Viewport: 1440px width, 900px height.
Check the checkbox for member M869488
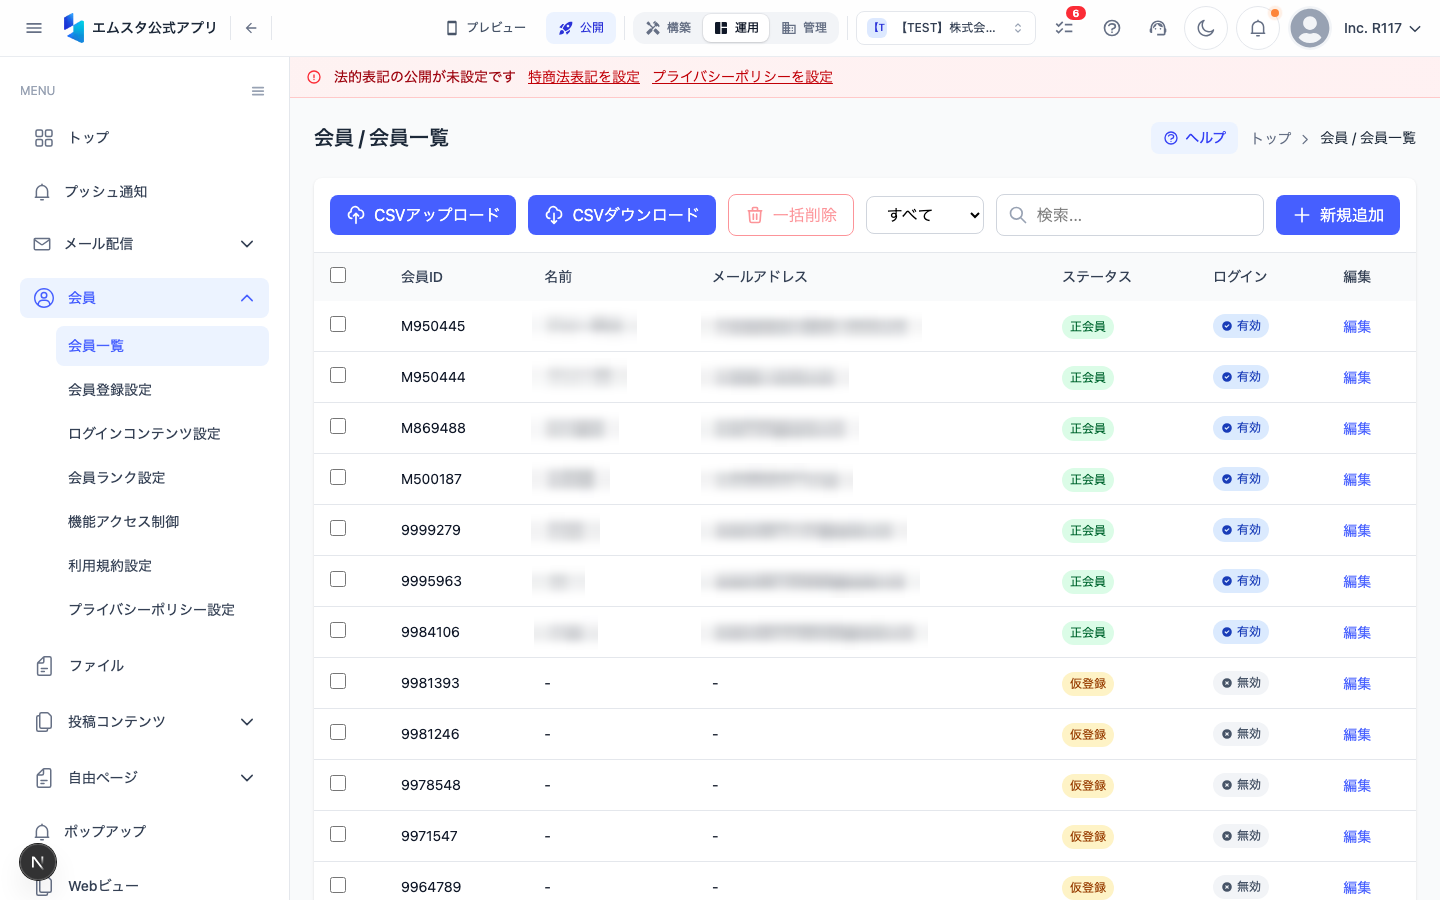[x=338, y=426]
